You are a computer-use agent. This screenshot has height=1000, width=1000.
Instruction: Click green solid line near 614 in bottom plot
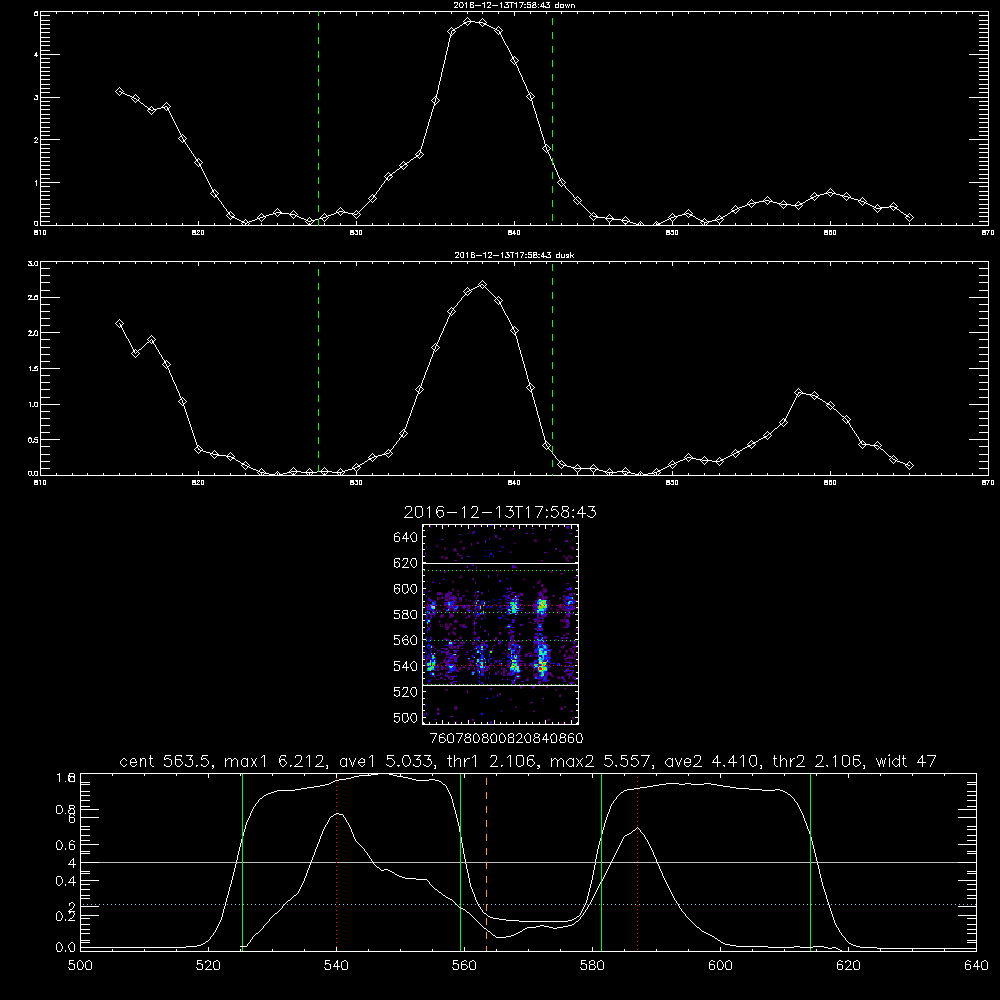tap(811, 864)
